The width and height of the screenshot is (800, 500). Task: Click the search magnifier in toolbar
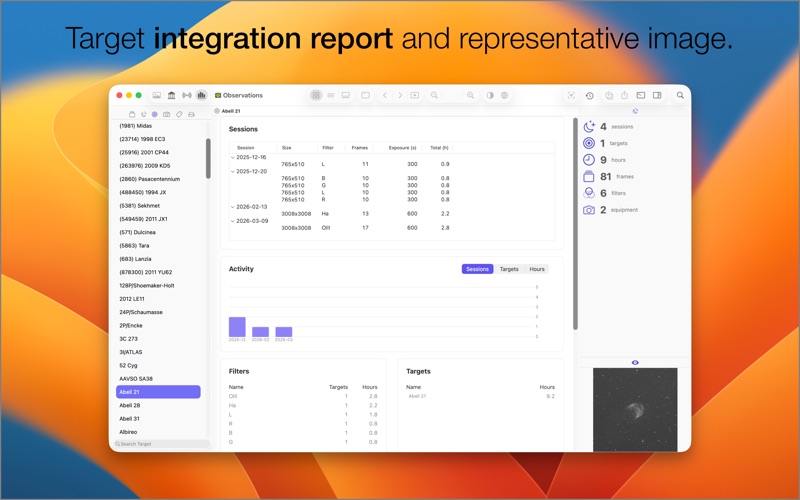(x=680, y=95)
